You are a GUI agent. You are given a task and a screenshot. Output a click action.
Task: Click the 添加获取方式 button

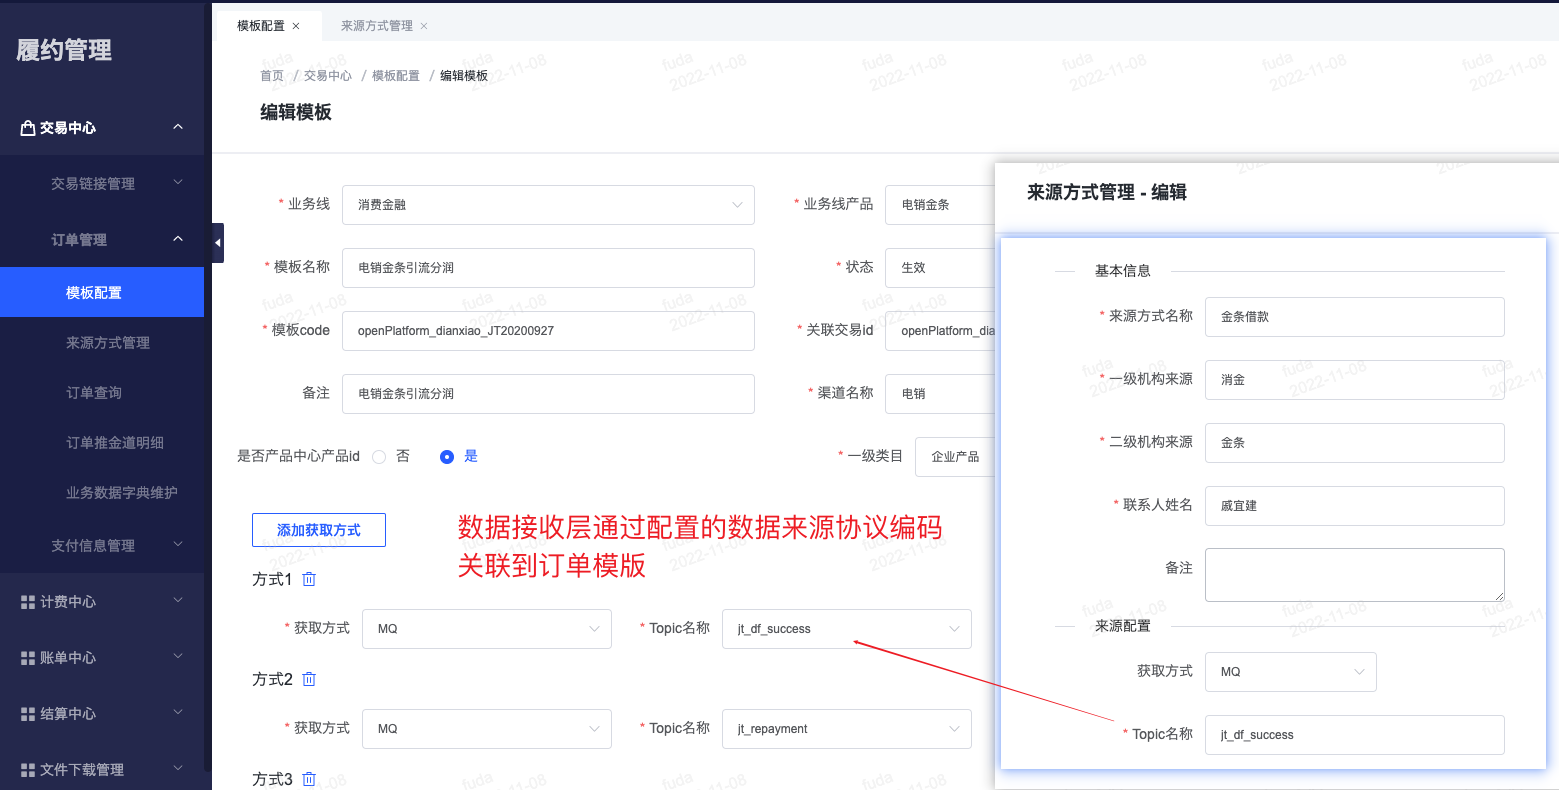pos(319,530)
